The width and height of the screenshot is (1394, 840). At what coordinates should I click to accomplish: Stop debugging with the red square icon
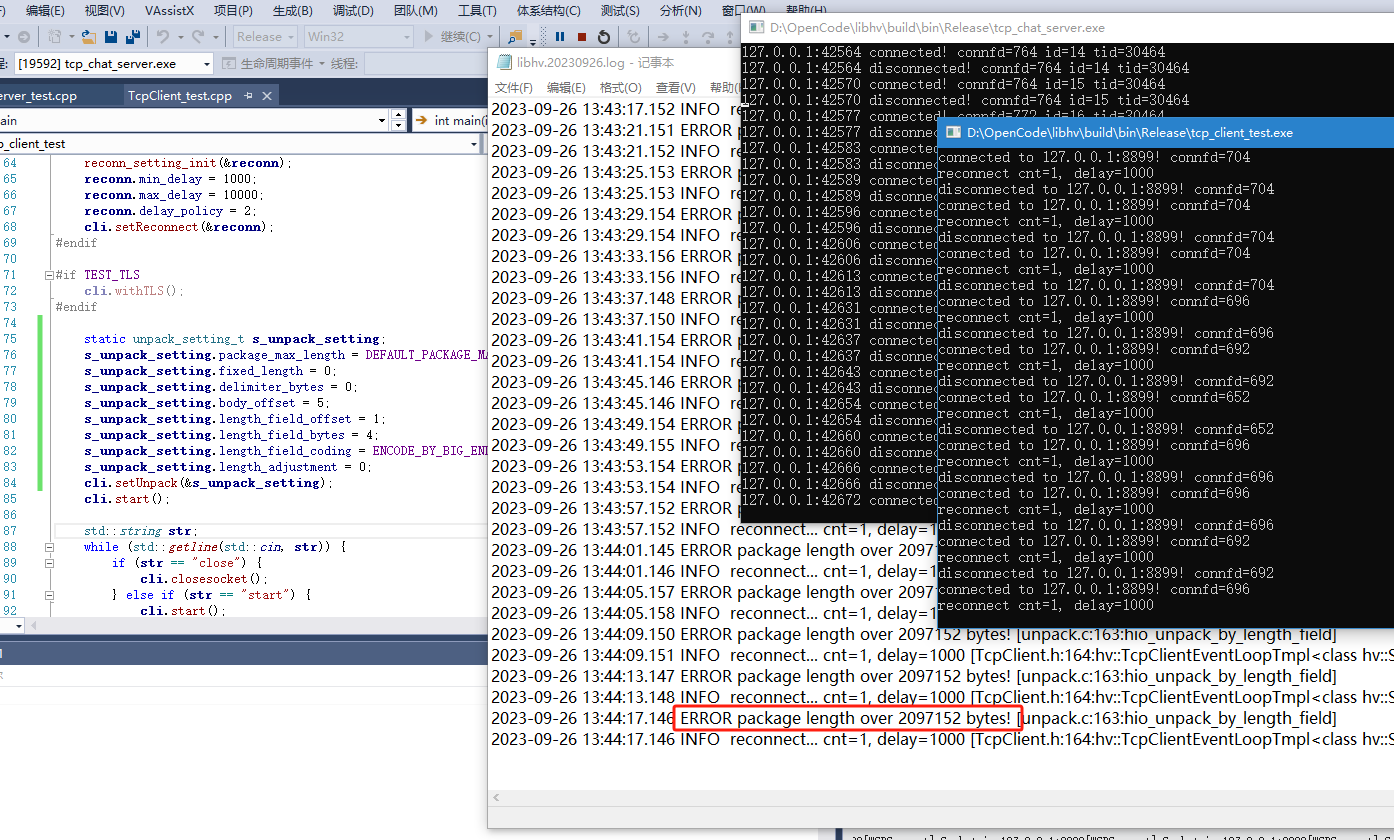click(581, 37)
